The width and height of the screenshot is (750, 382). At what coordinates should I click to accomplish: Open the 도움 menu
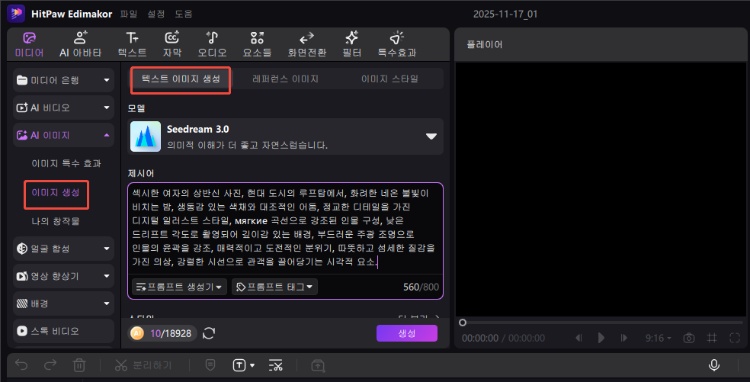click(184, 14)
